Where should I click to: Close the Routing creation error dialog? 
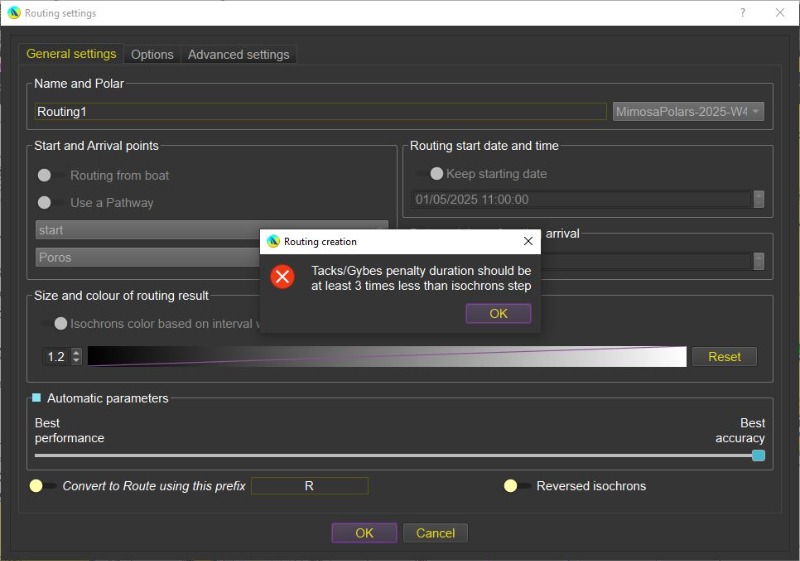(528, 241)
